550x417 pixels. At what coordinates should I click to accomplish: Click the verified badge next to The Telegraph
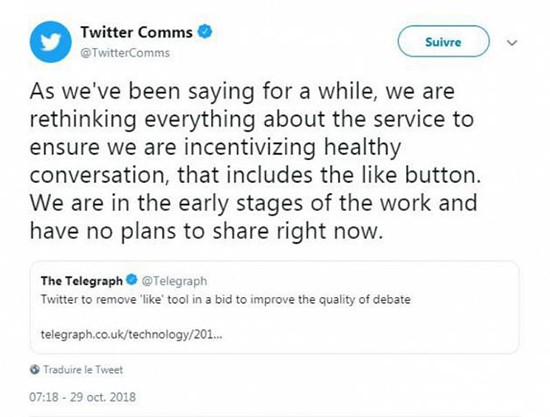[x=132, y=280]
